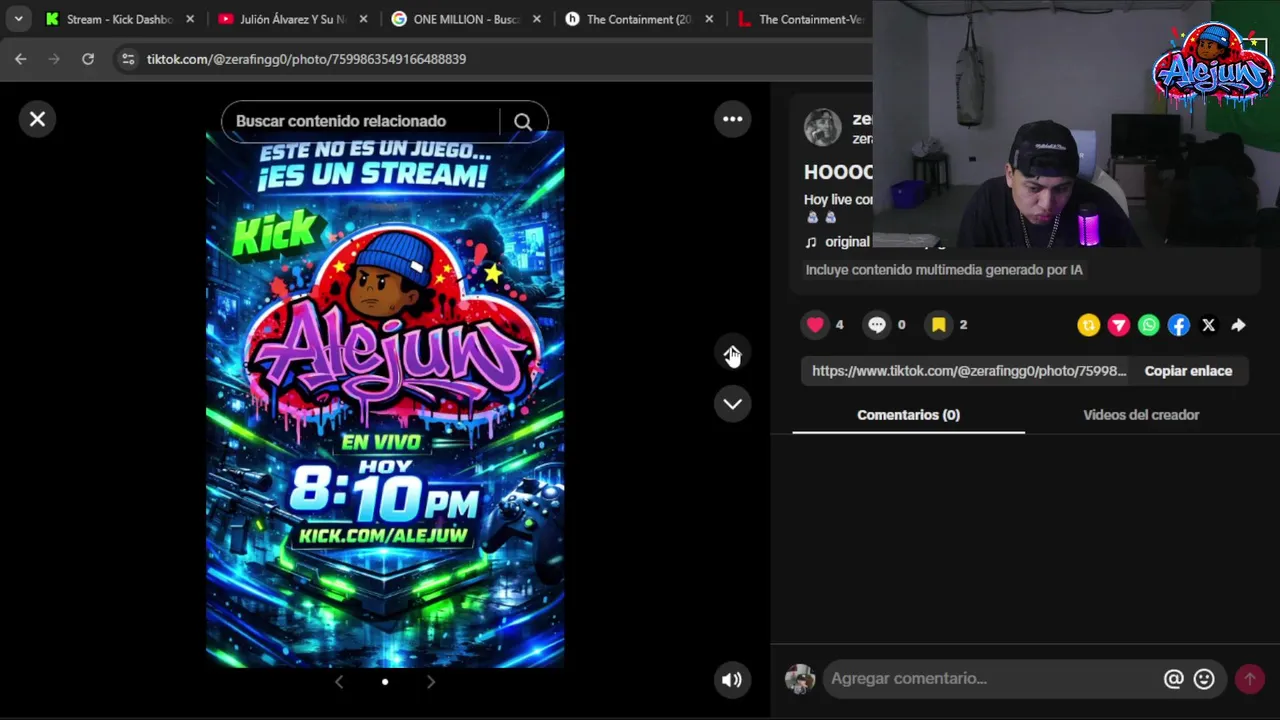
Task: Go forward with the browser forward arrow
Action: click(54, 59)
